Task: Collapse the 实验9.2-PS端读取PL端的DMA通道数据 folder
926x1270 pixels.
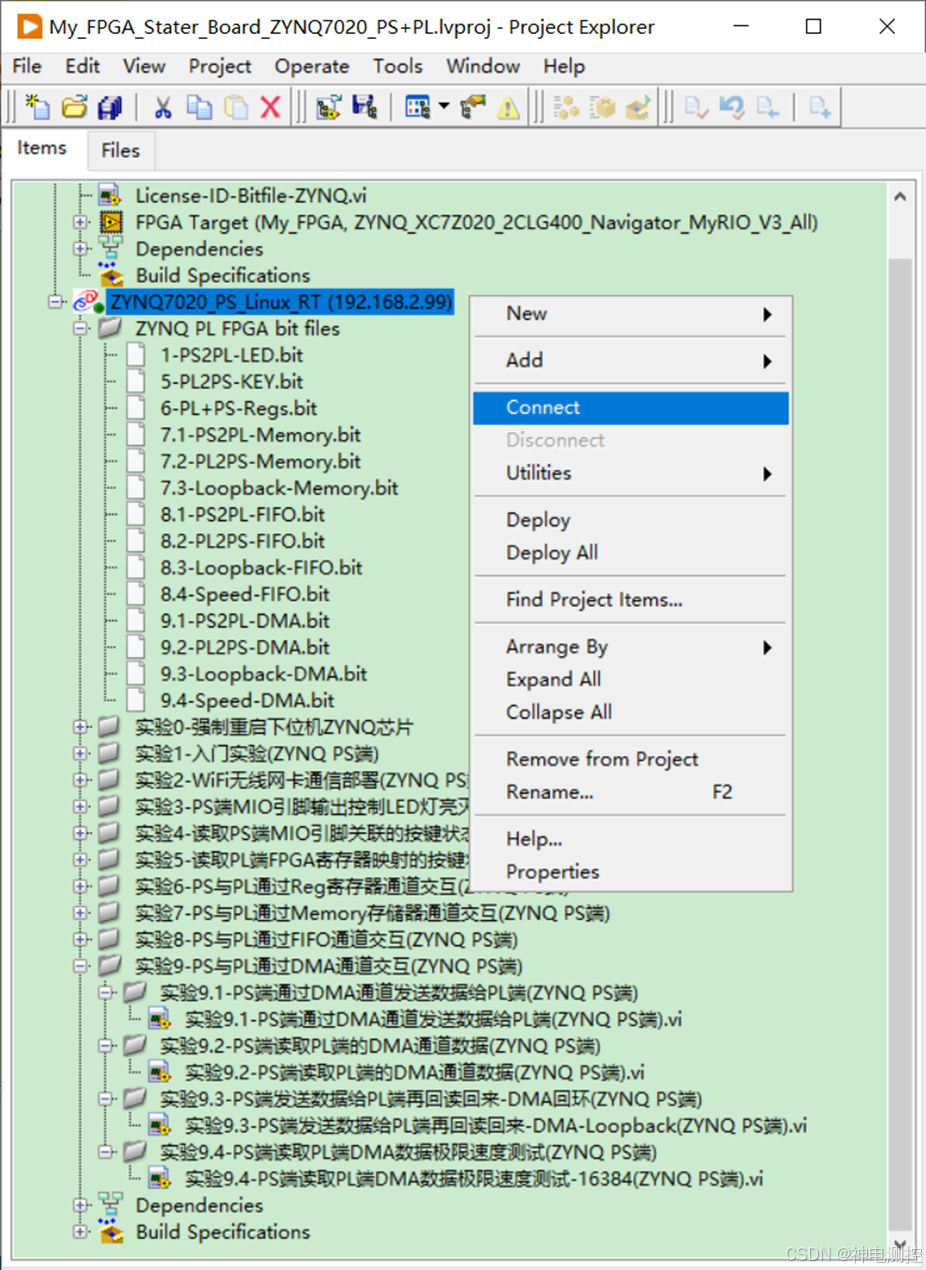Action: (x=106, y=1046)
